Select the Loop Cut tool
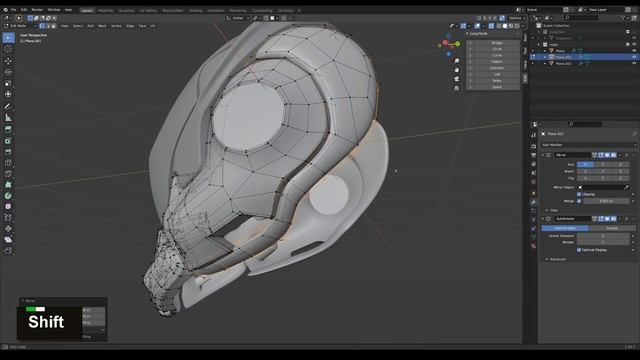640x360 pixels. click(8, 163)
